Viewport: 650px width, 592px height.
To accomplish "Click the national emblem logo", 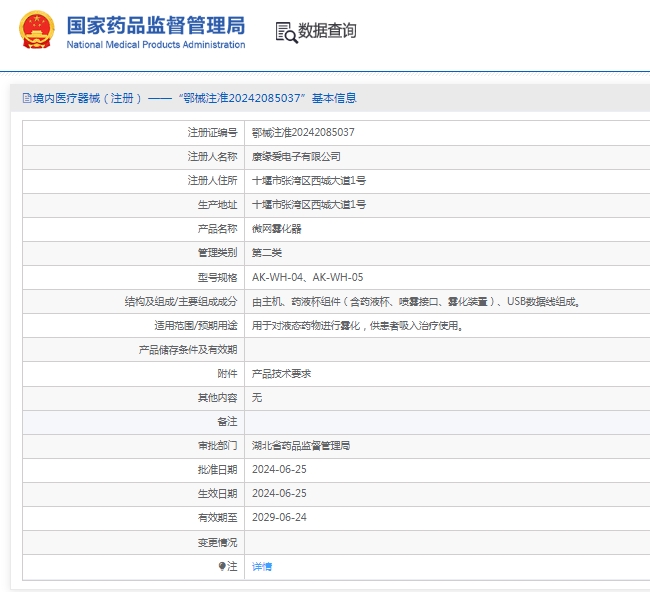I will (x=37, y=30).
